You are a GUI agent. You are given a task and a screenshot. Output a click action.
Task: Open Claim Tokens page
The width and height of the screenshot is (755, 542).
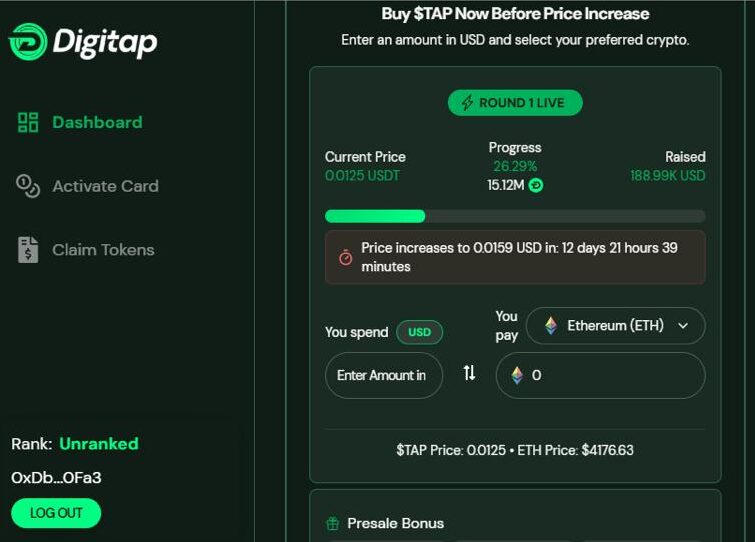pyautogui.click(x=86, y=250)
